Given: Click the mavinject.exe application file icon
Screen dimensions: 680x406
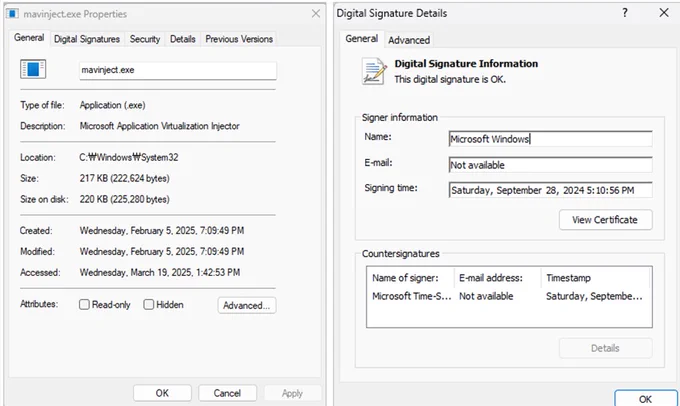Looking at the screenshot, I should [33, 69].
